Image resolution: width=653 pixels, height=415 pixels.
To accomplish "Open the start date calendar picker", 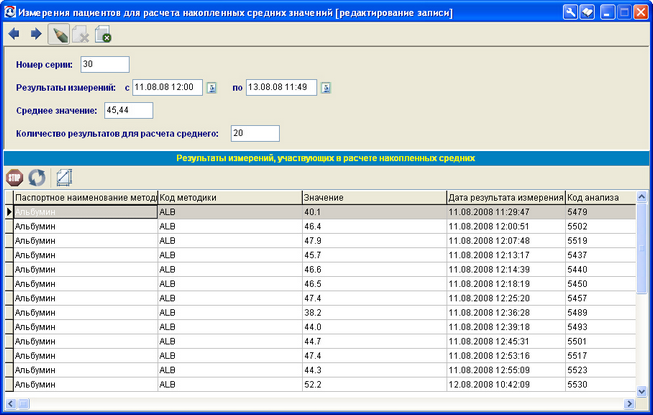I will tap(212, 87).
